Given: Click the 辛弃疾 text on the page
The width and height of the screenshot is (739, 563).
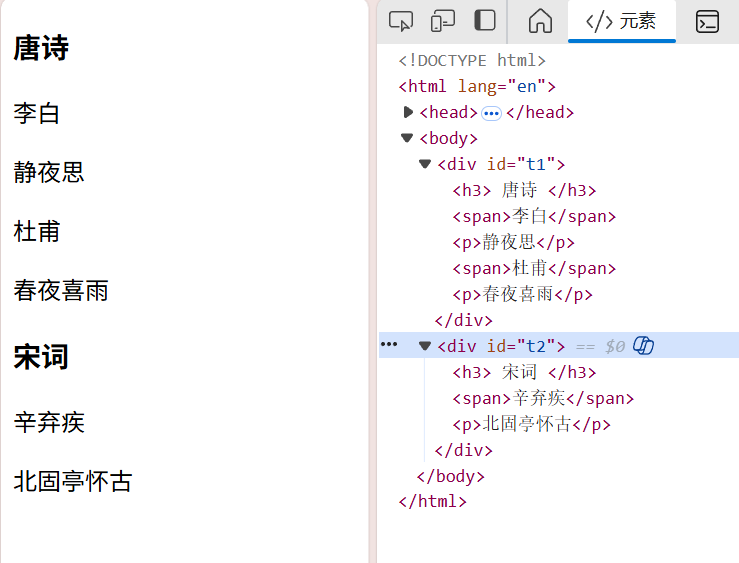Looking at the screenshot, I should click(x=49, y=422).
